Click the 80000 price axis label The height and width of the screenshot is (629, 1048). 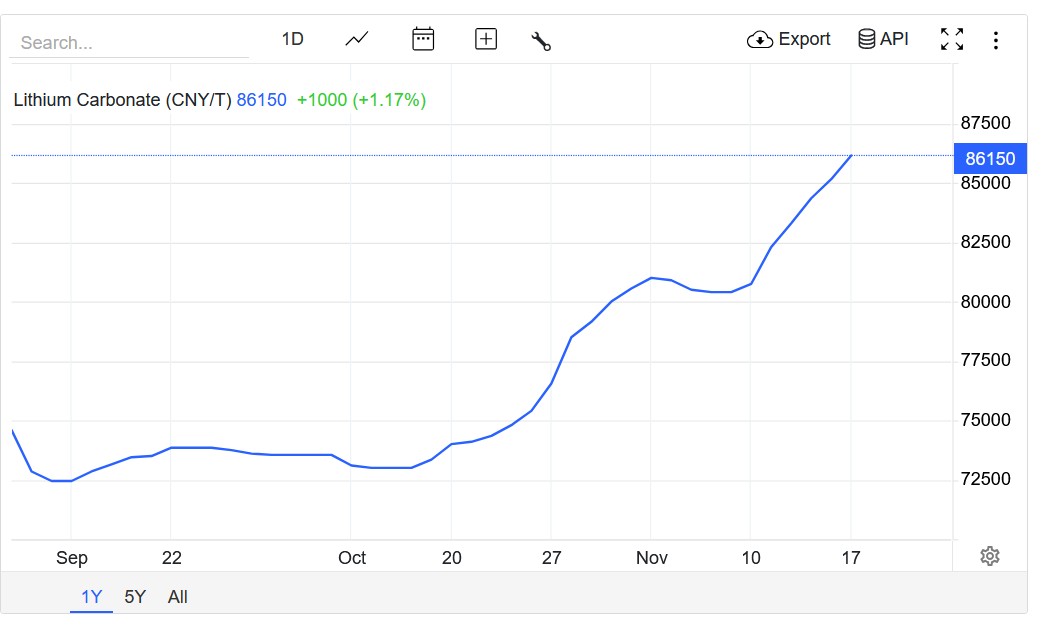coord(985,302)
